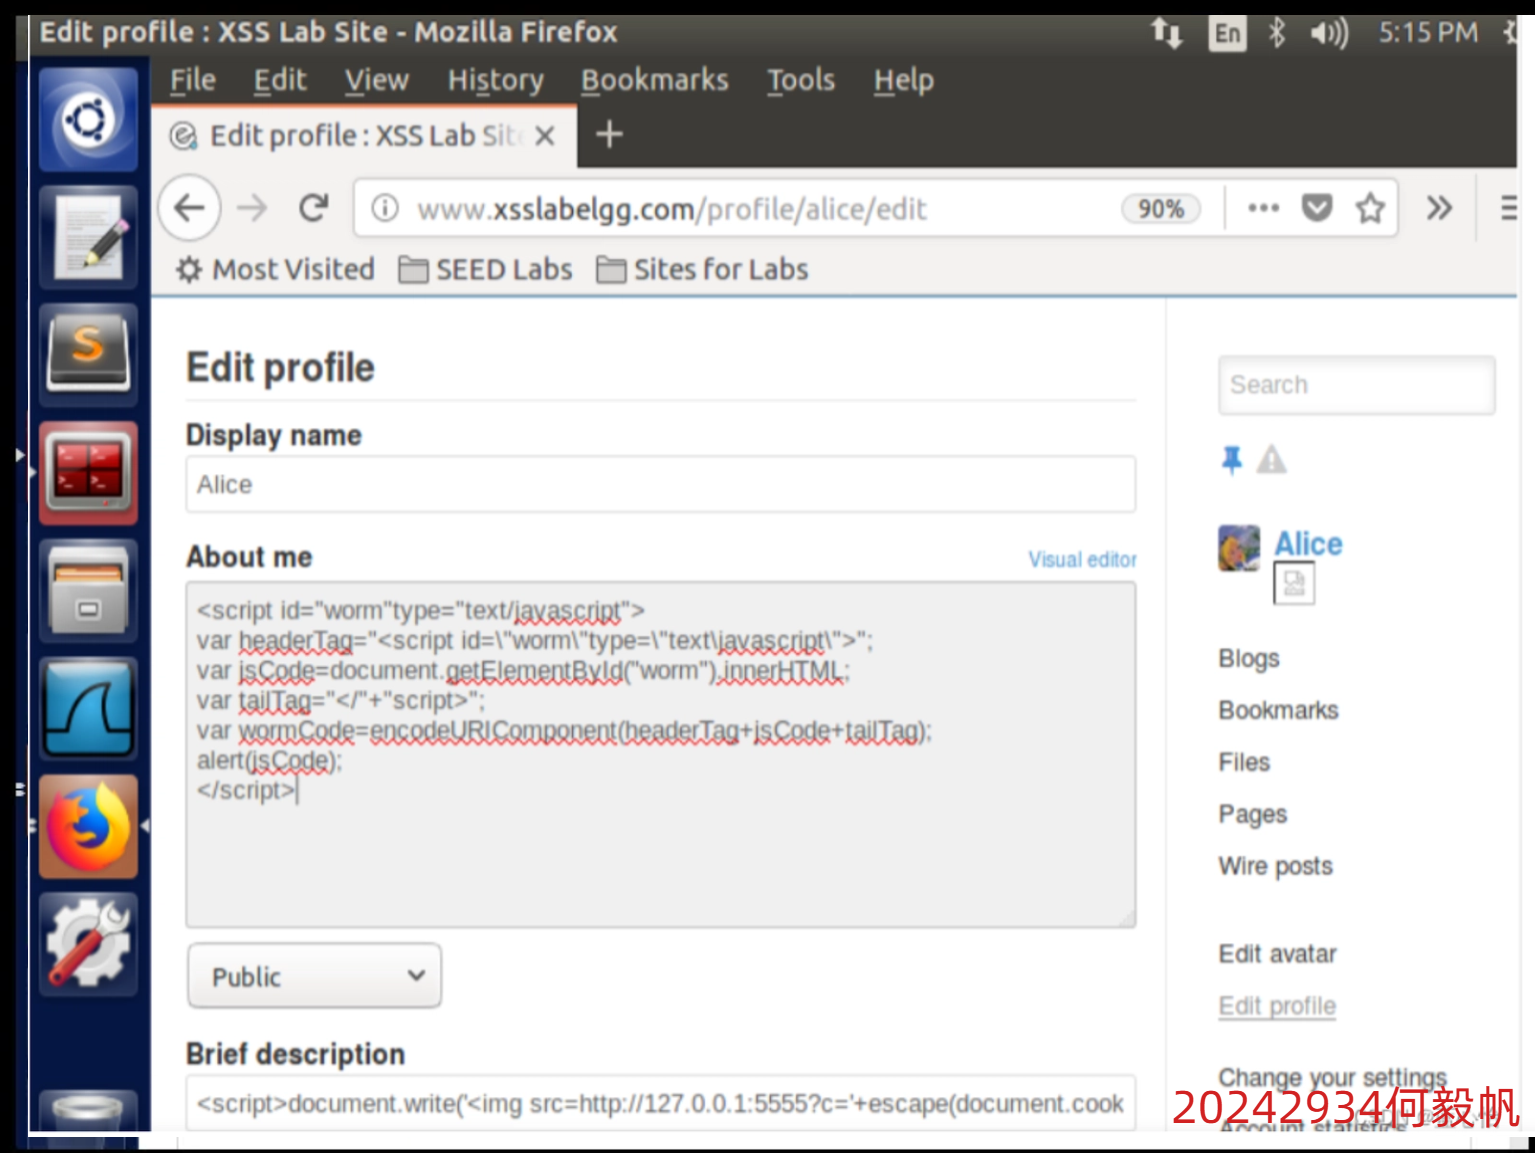
Task: Open Public access level dropdown
Action: 314,976
